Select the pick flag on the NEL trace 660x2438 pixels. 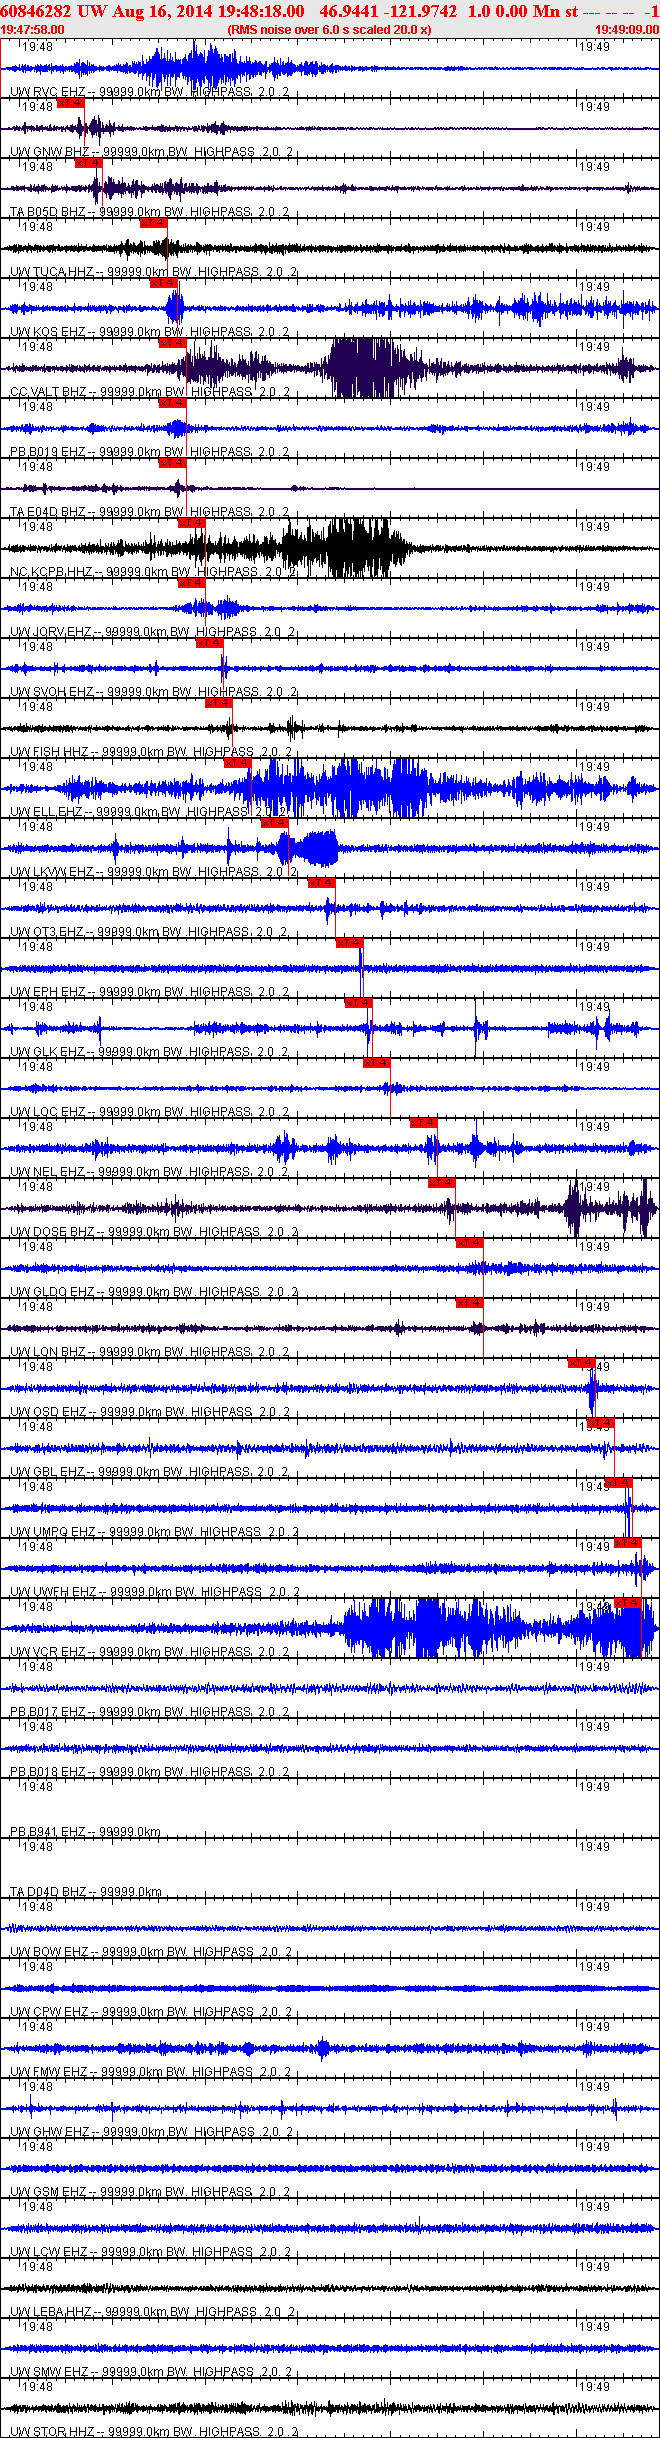coord(423,1123)
